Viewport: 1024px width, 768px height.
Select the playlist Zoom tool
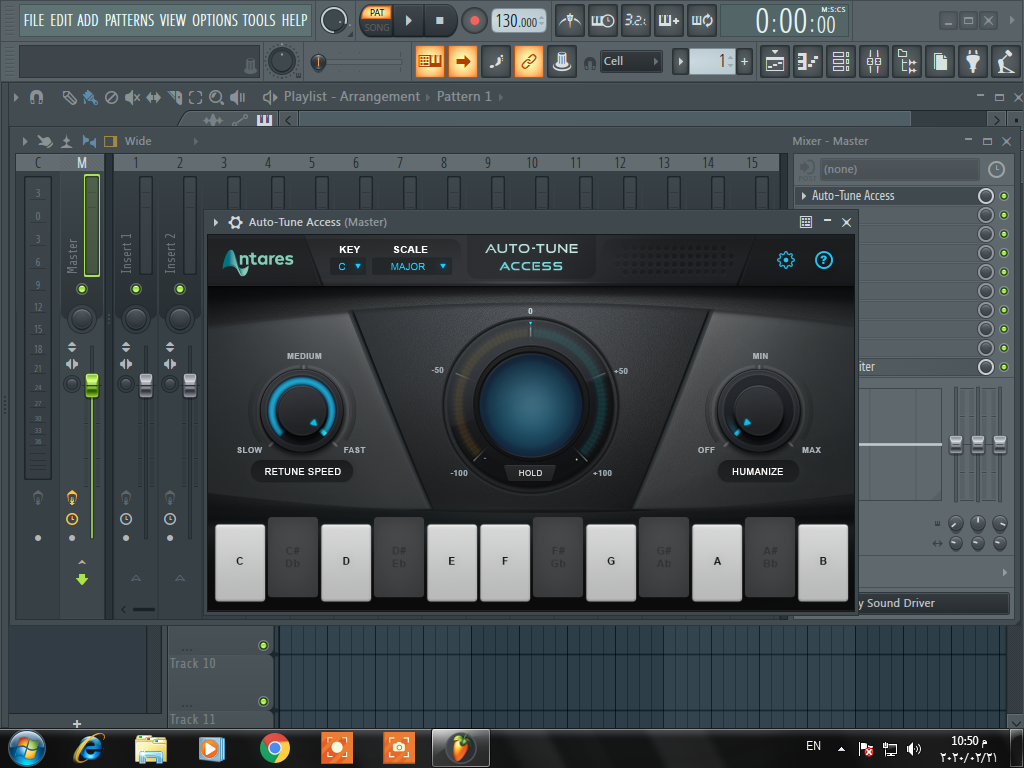click(216, 97)
